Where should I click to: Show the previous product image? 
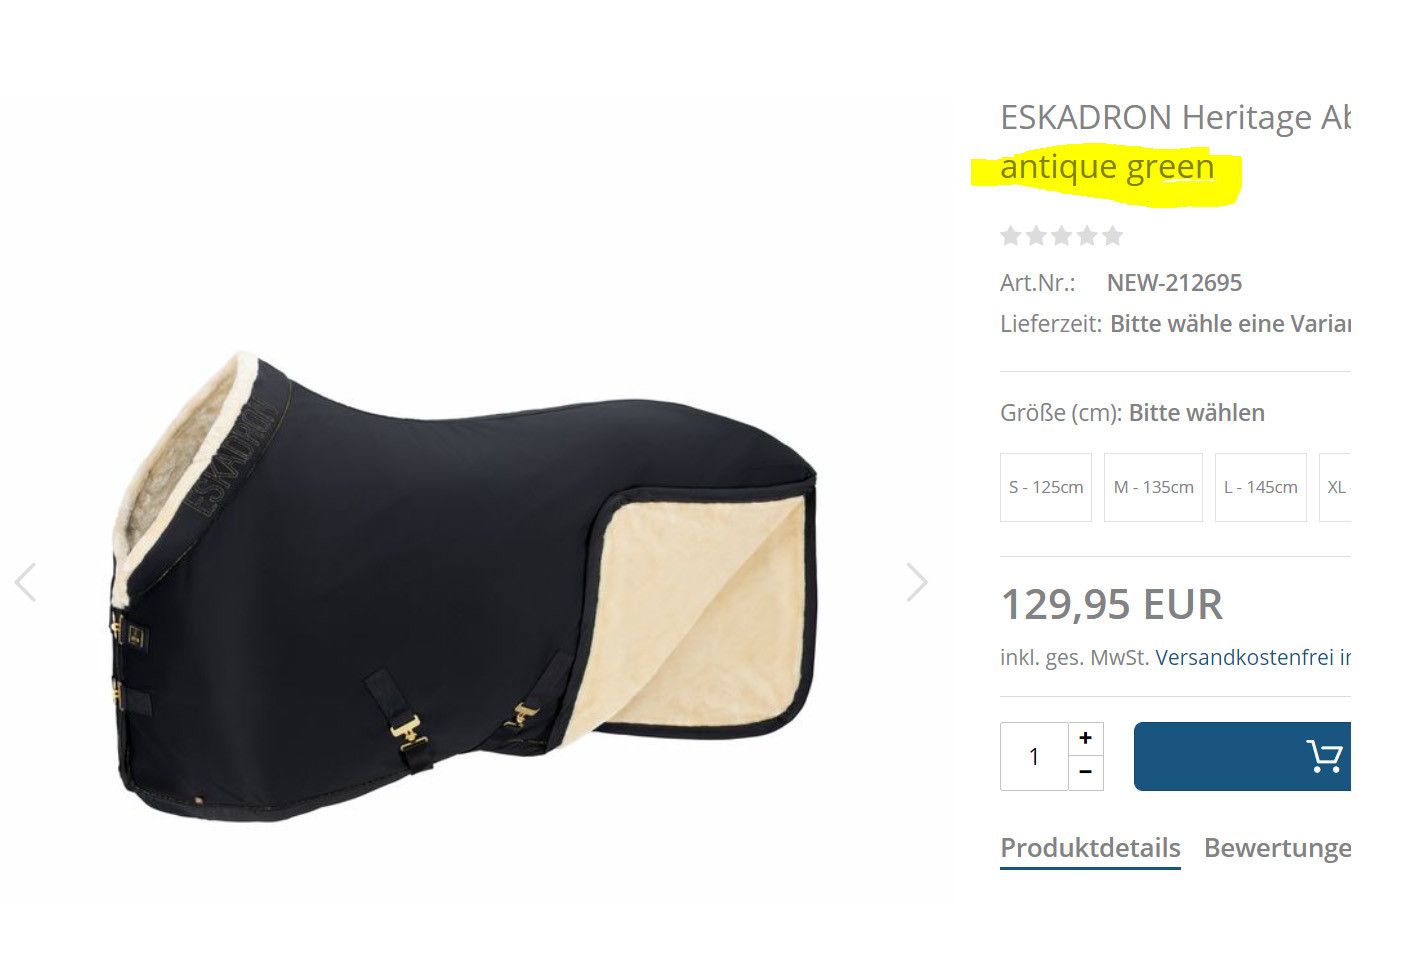[x=26, y=582]
